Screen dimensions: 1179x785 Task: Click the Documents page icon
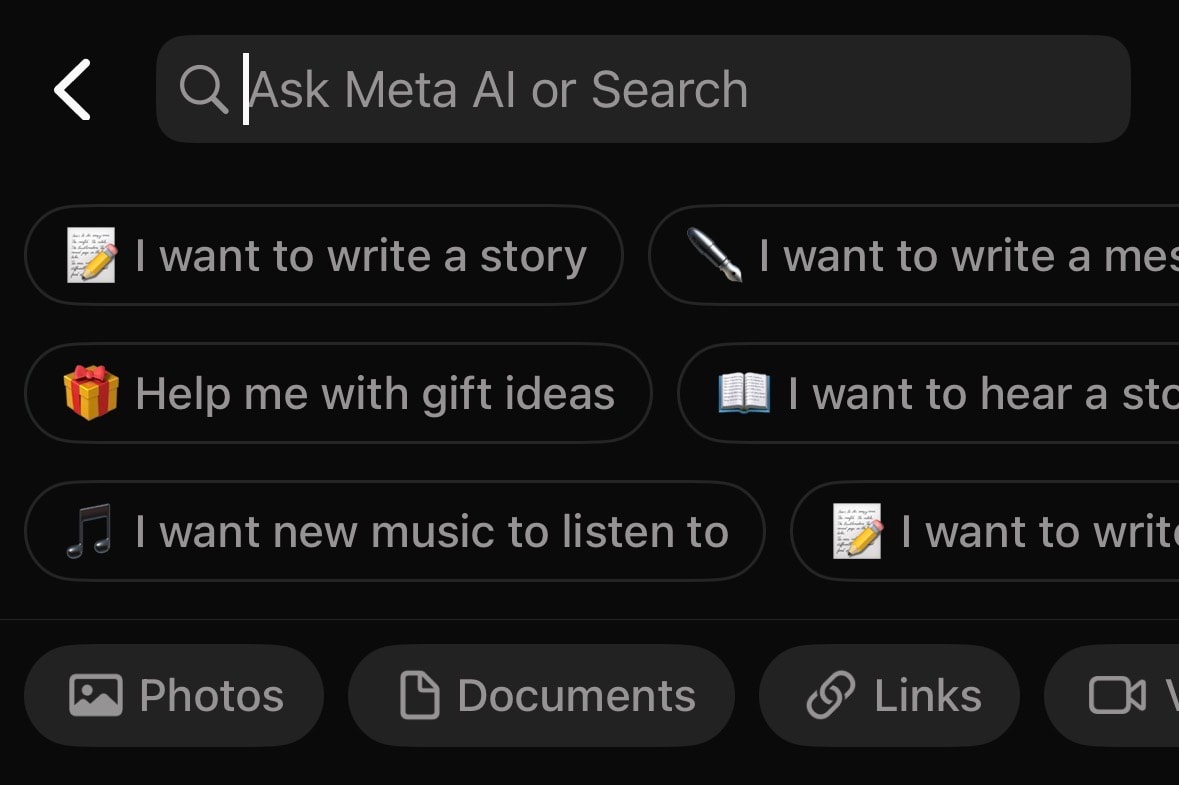click(419, 695)
